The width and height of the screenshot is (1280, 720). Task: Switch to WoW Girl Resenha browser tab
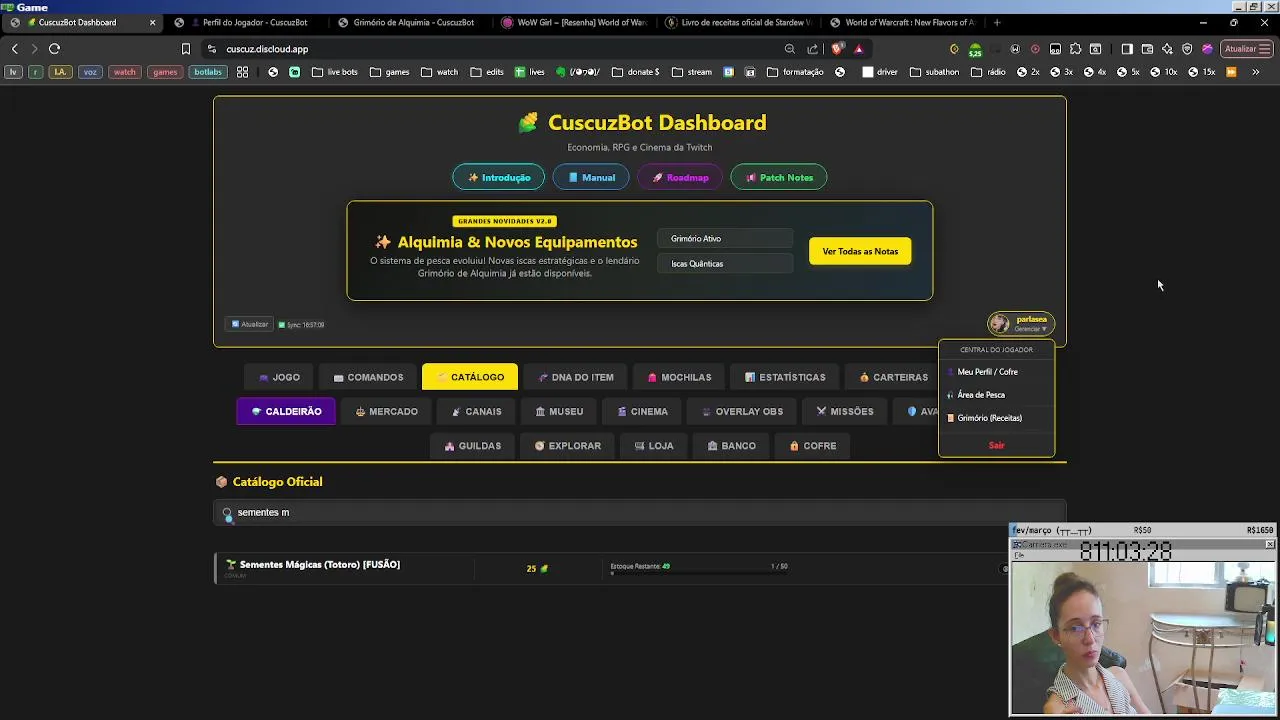pos(573,22)
